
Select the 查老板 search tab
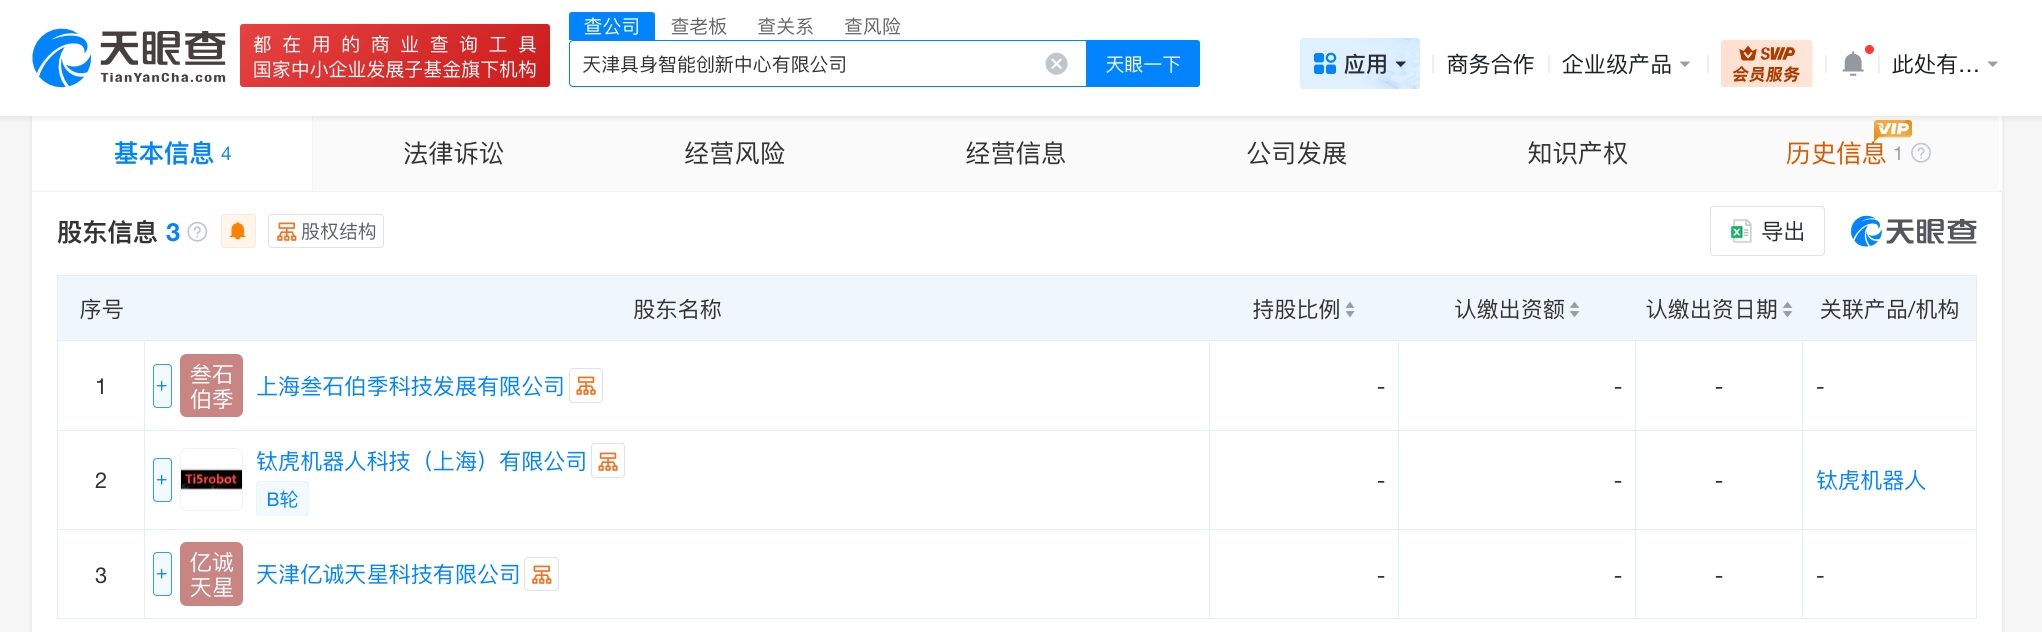tap(698, 26)
